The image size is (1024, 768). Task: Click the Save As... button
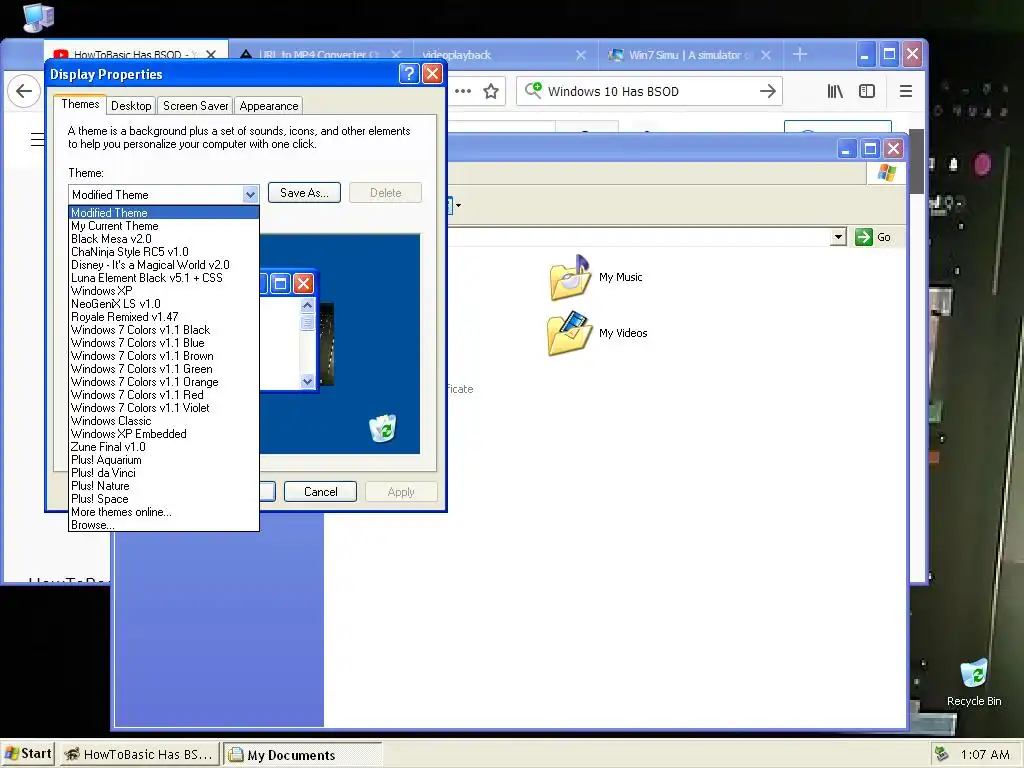(x=304, y=193)
